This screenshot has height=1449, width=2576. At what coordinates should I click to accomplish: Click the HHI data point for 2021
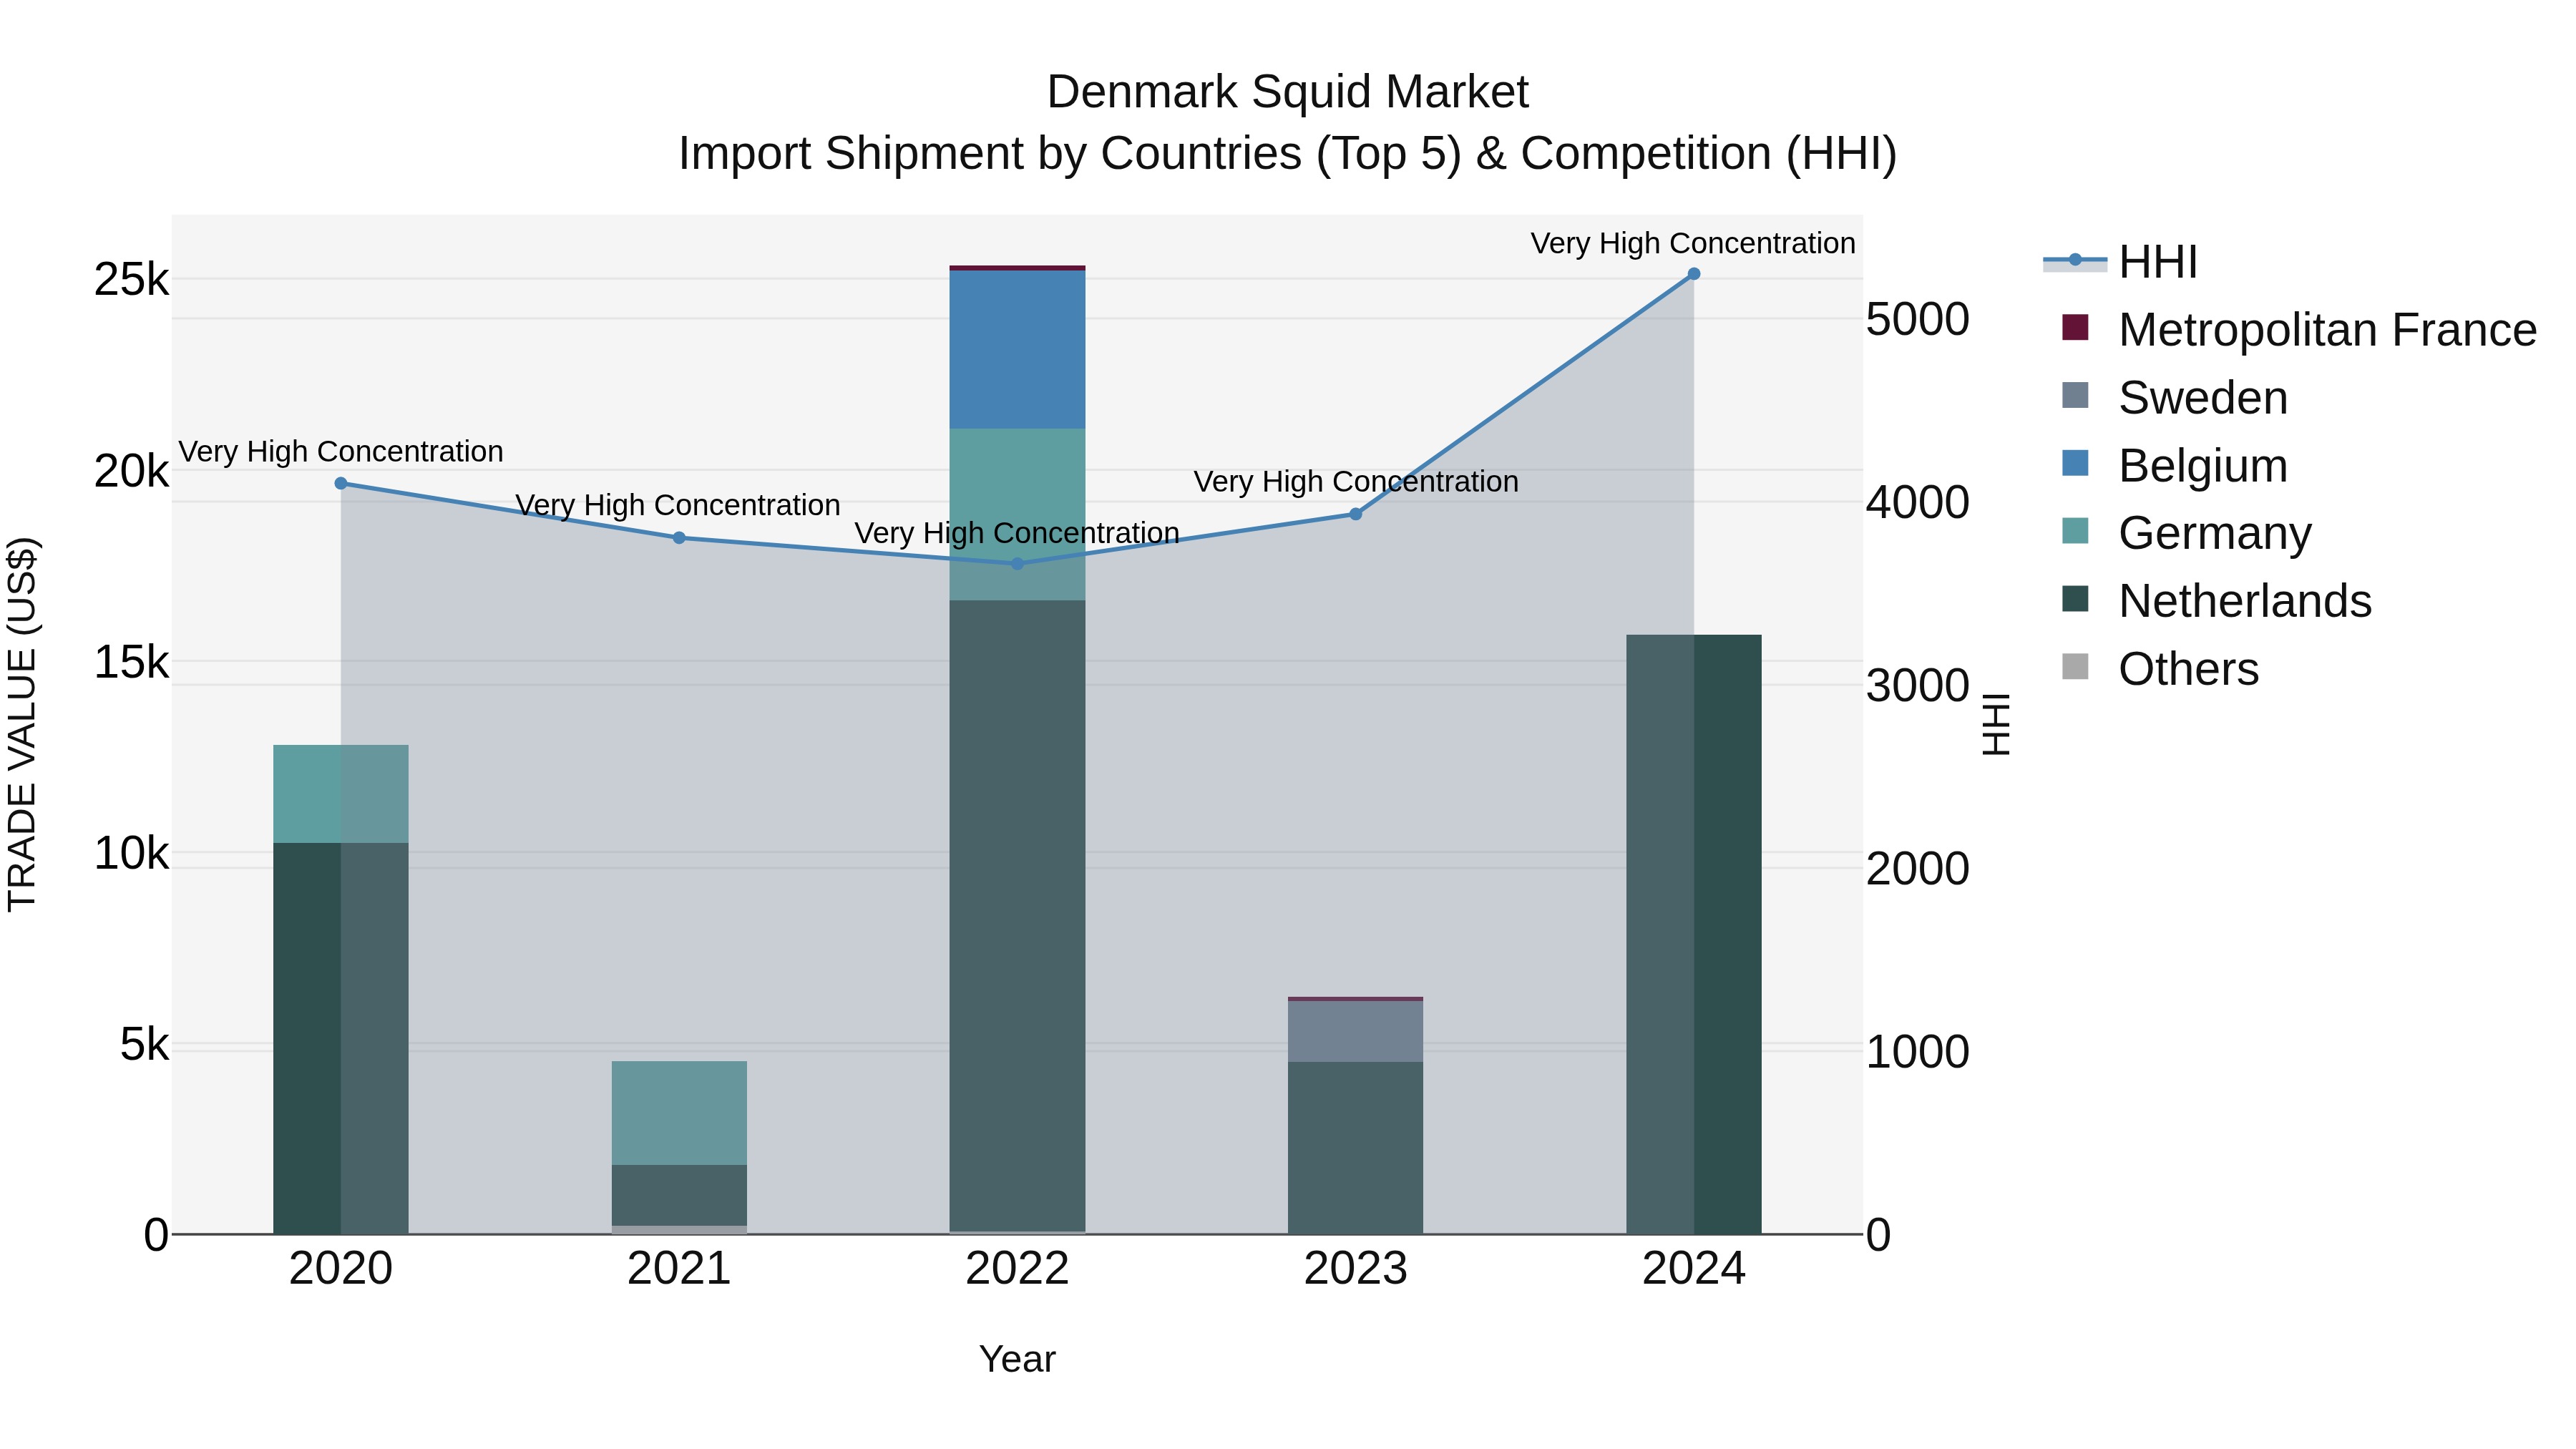click(x=679, y=538)
